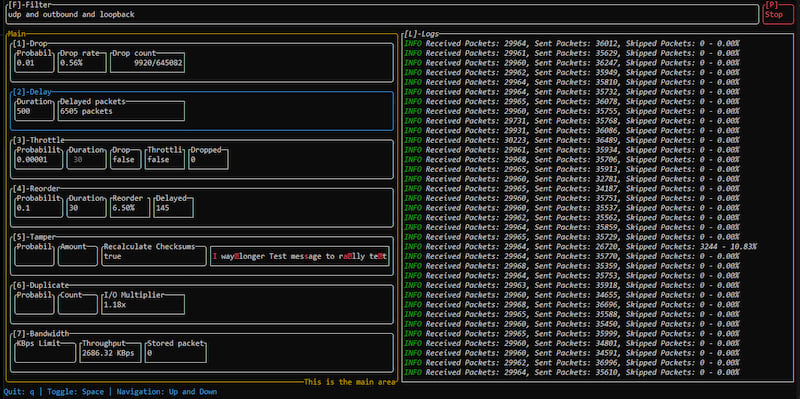Select the [6]-Duplicate section
800x399 pixels.
[x=202, y=304]
